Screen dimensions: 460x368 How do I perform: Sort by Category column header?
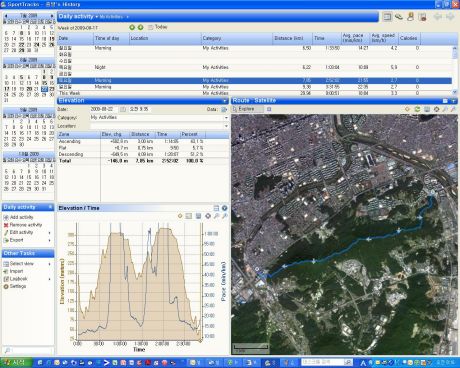tap(237, 38)
